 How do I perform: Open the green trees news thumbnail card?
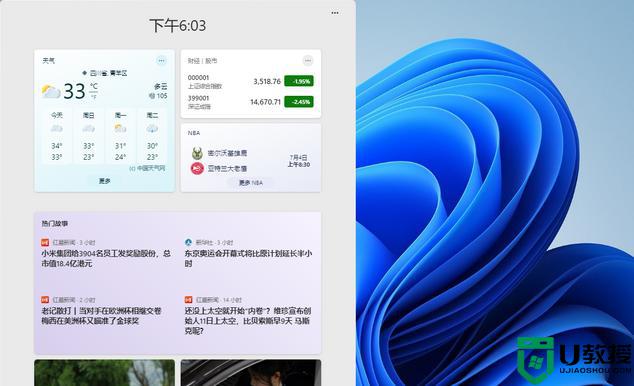[105, 373]
